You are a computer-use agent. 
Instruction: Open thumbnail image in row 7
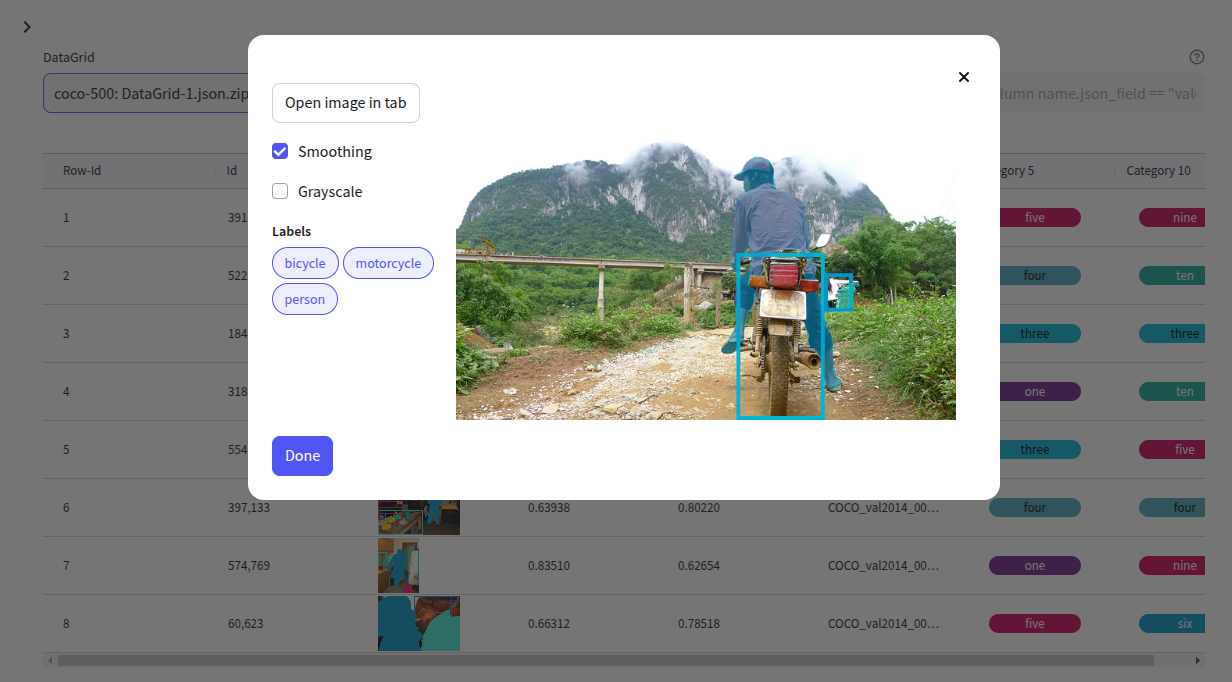pyautogui.click(x=398, y=566)
